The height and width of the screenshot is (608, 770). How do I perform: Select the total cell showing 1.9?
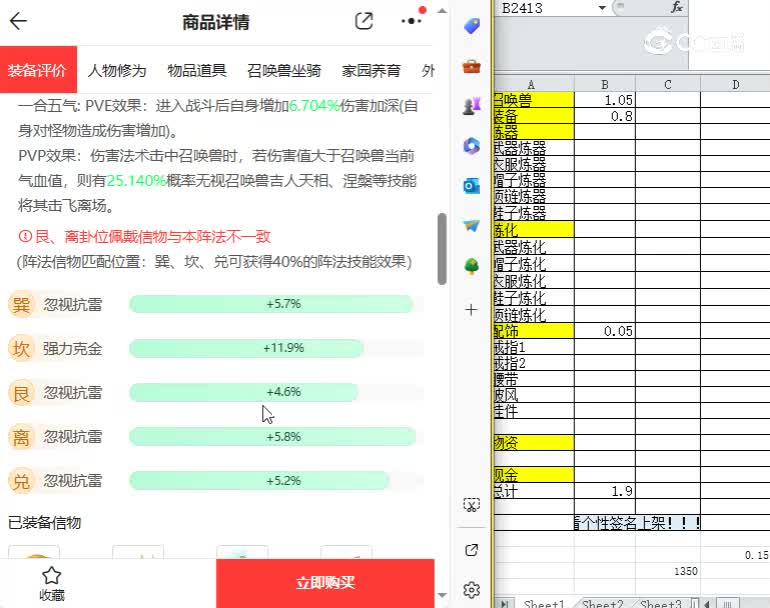(605, 491)
